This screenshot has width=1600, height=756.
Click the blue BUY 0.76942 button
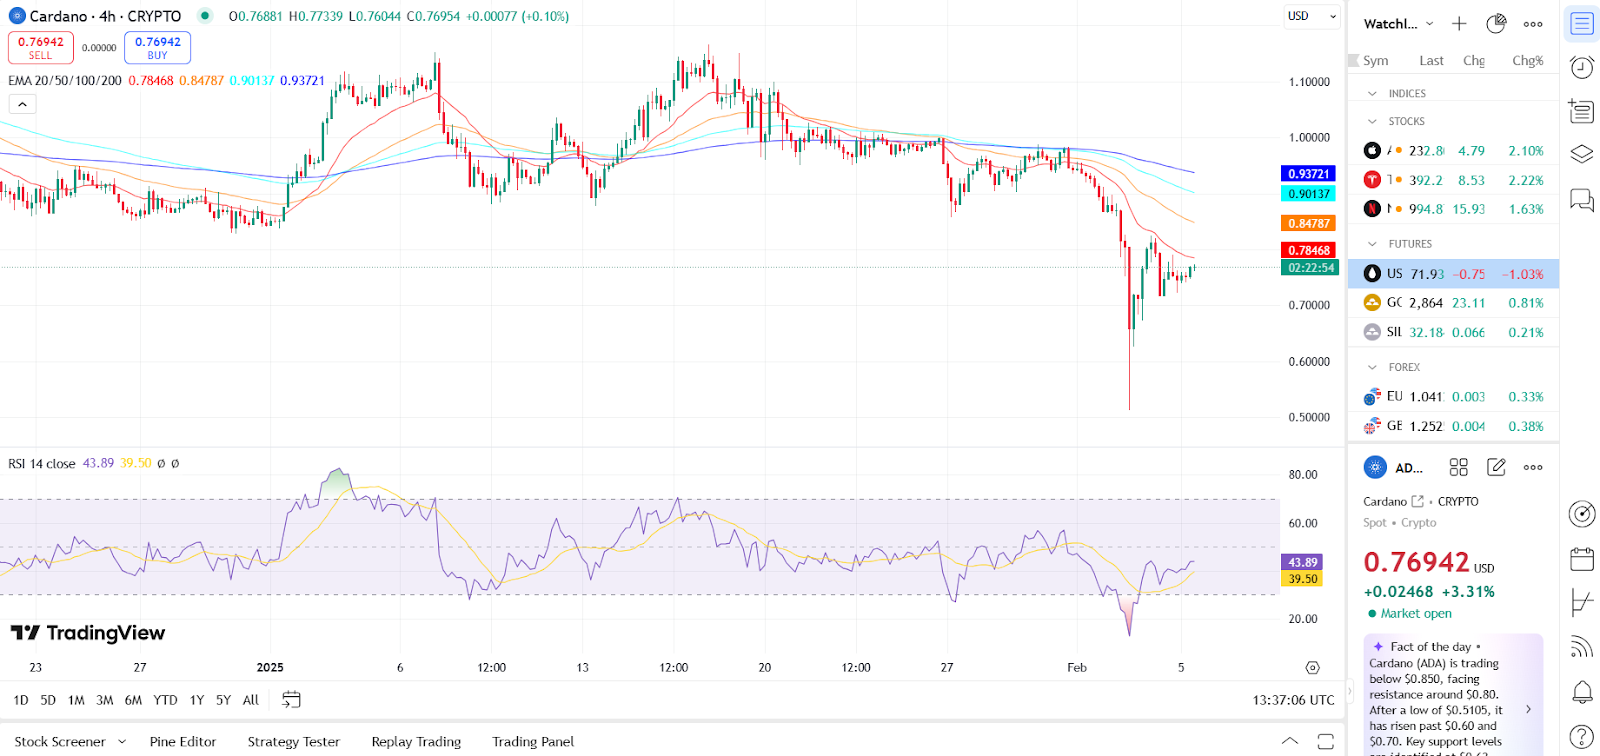coord(158,48)
